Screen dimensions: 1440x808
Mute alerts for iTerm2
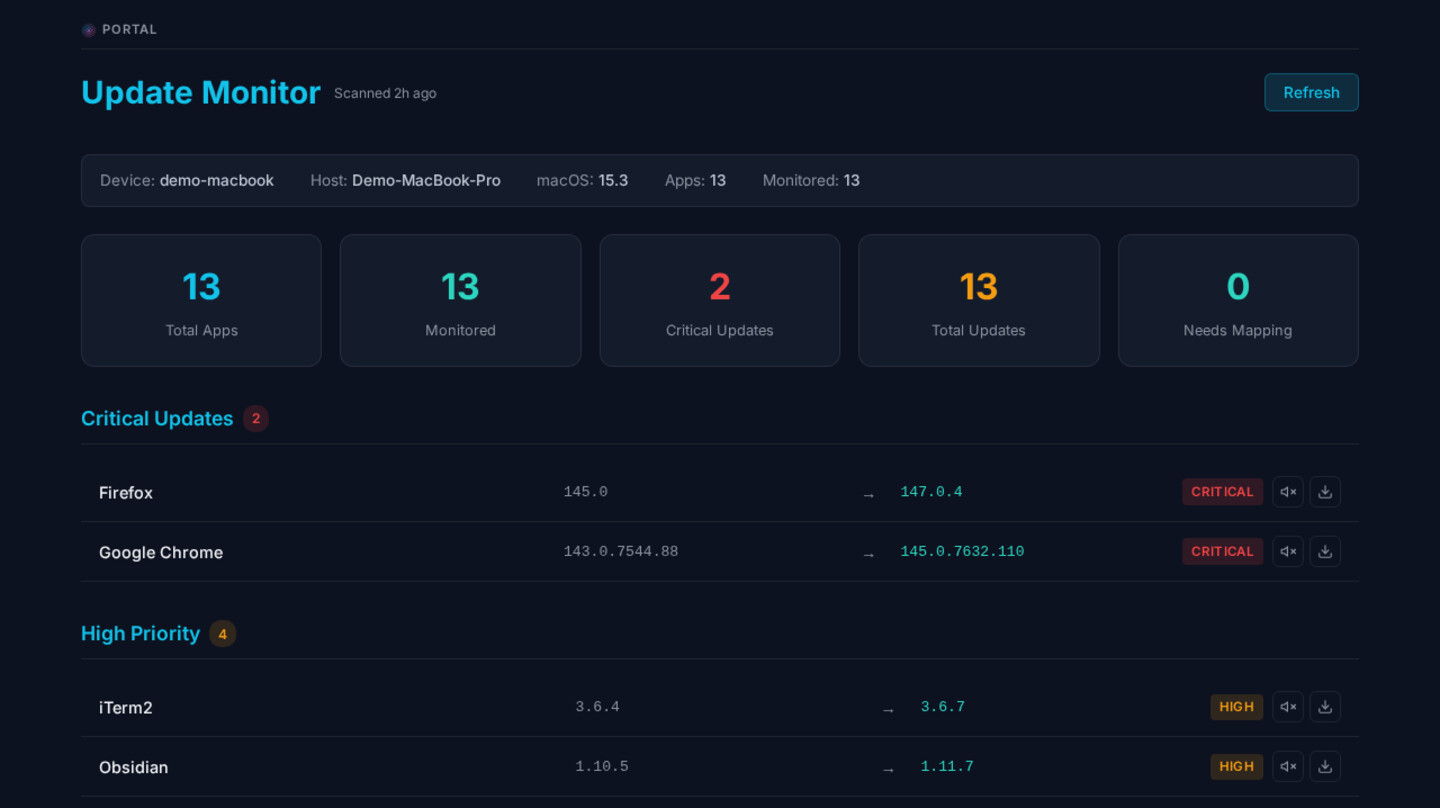(x=1287, y=706)
